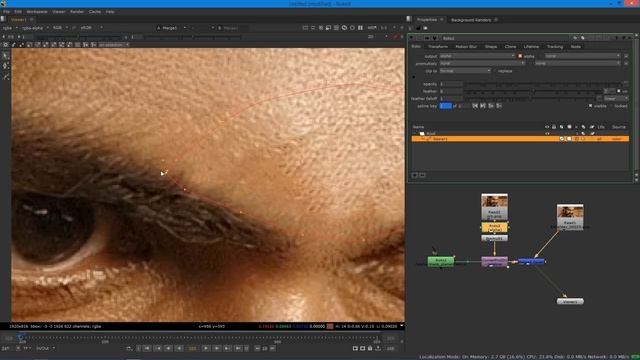This screenshot has height=360, width=640.
Task: Switch to the Background Renders tab
Action: (471, 20)
